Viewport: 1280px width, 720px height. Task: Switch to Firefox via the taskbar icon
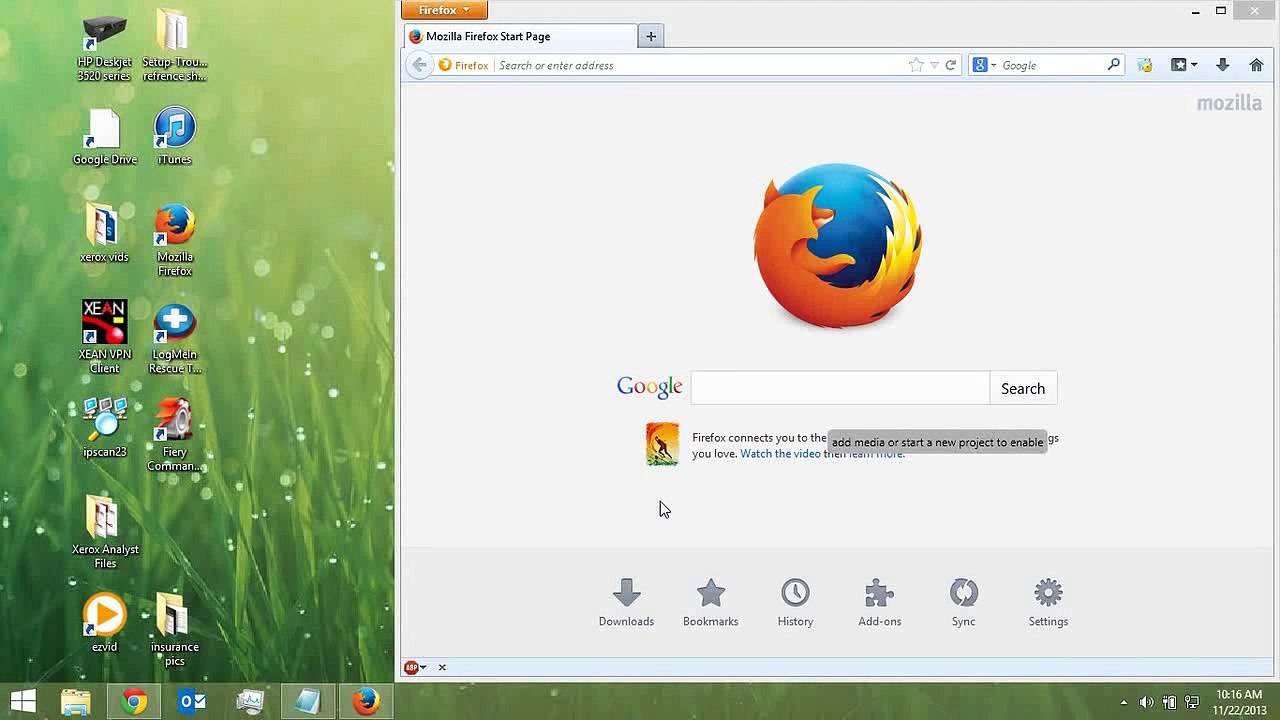tap(366, 702)
